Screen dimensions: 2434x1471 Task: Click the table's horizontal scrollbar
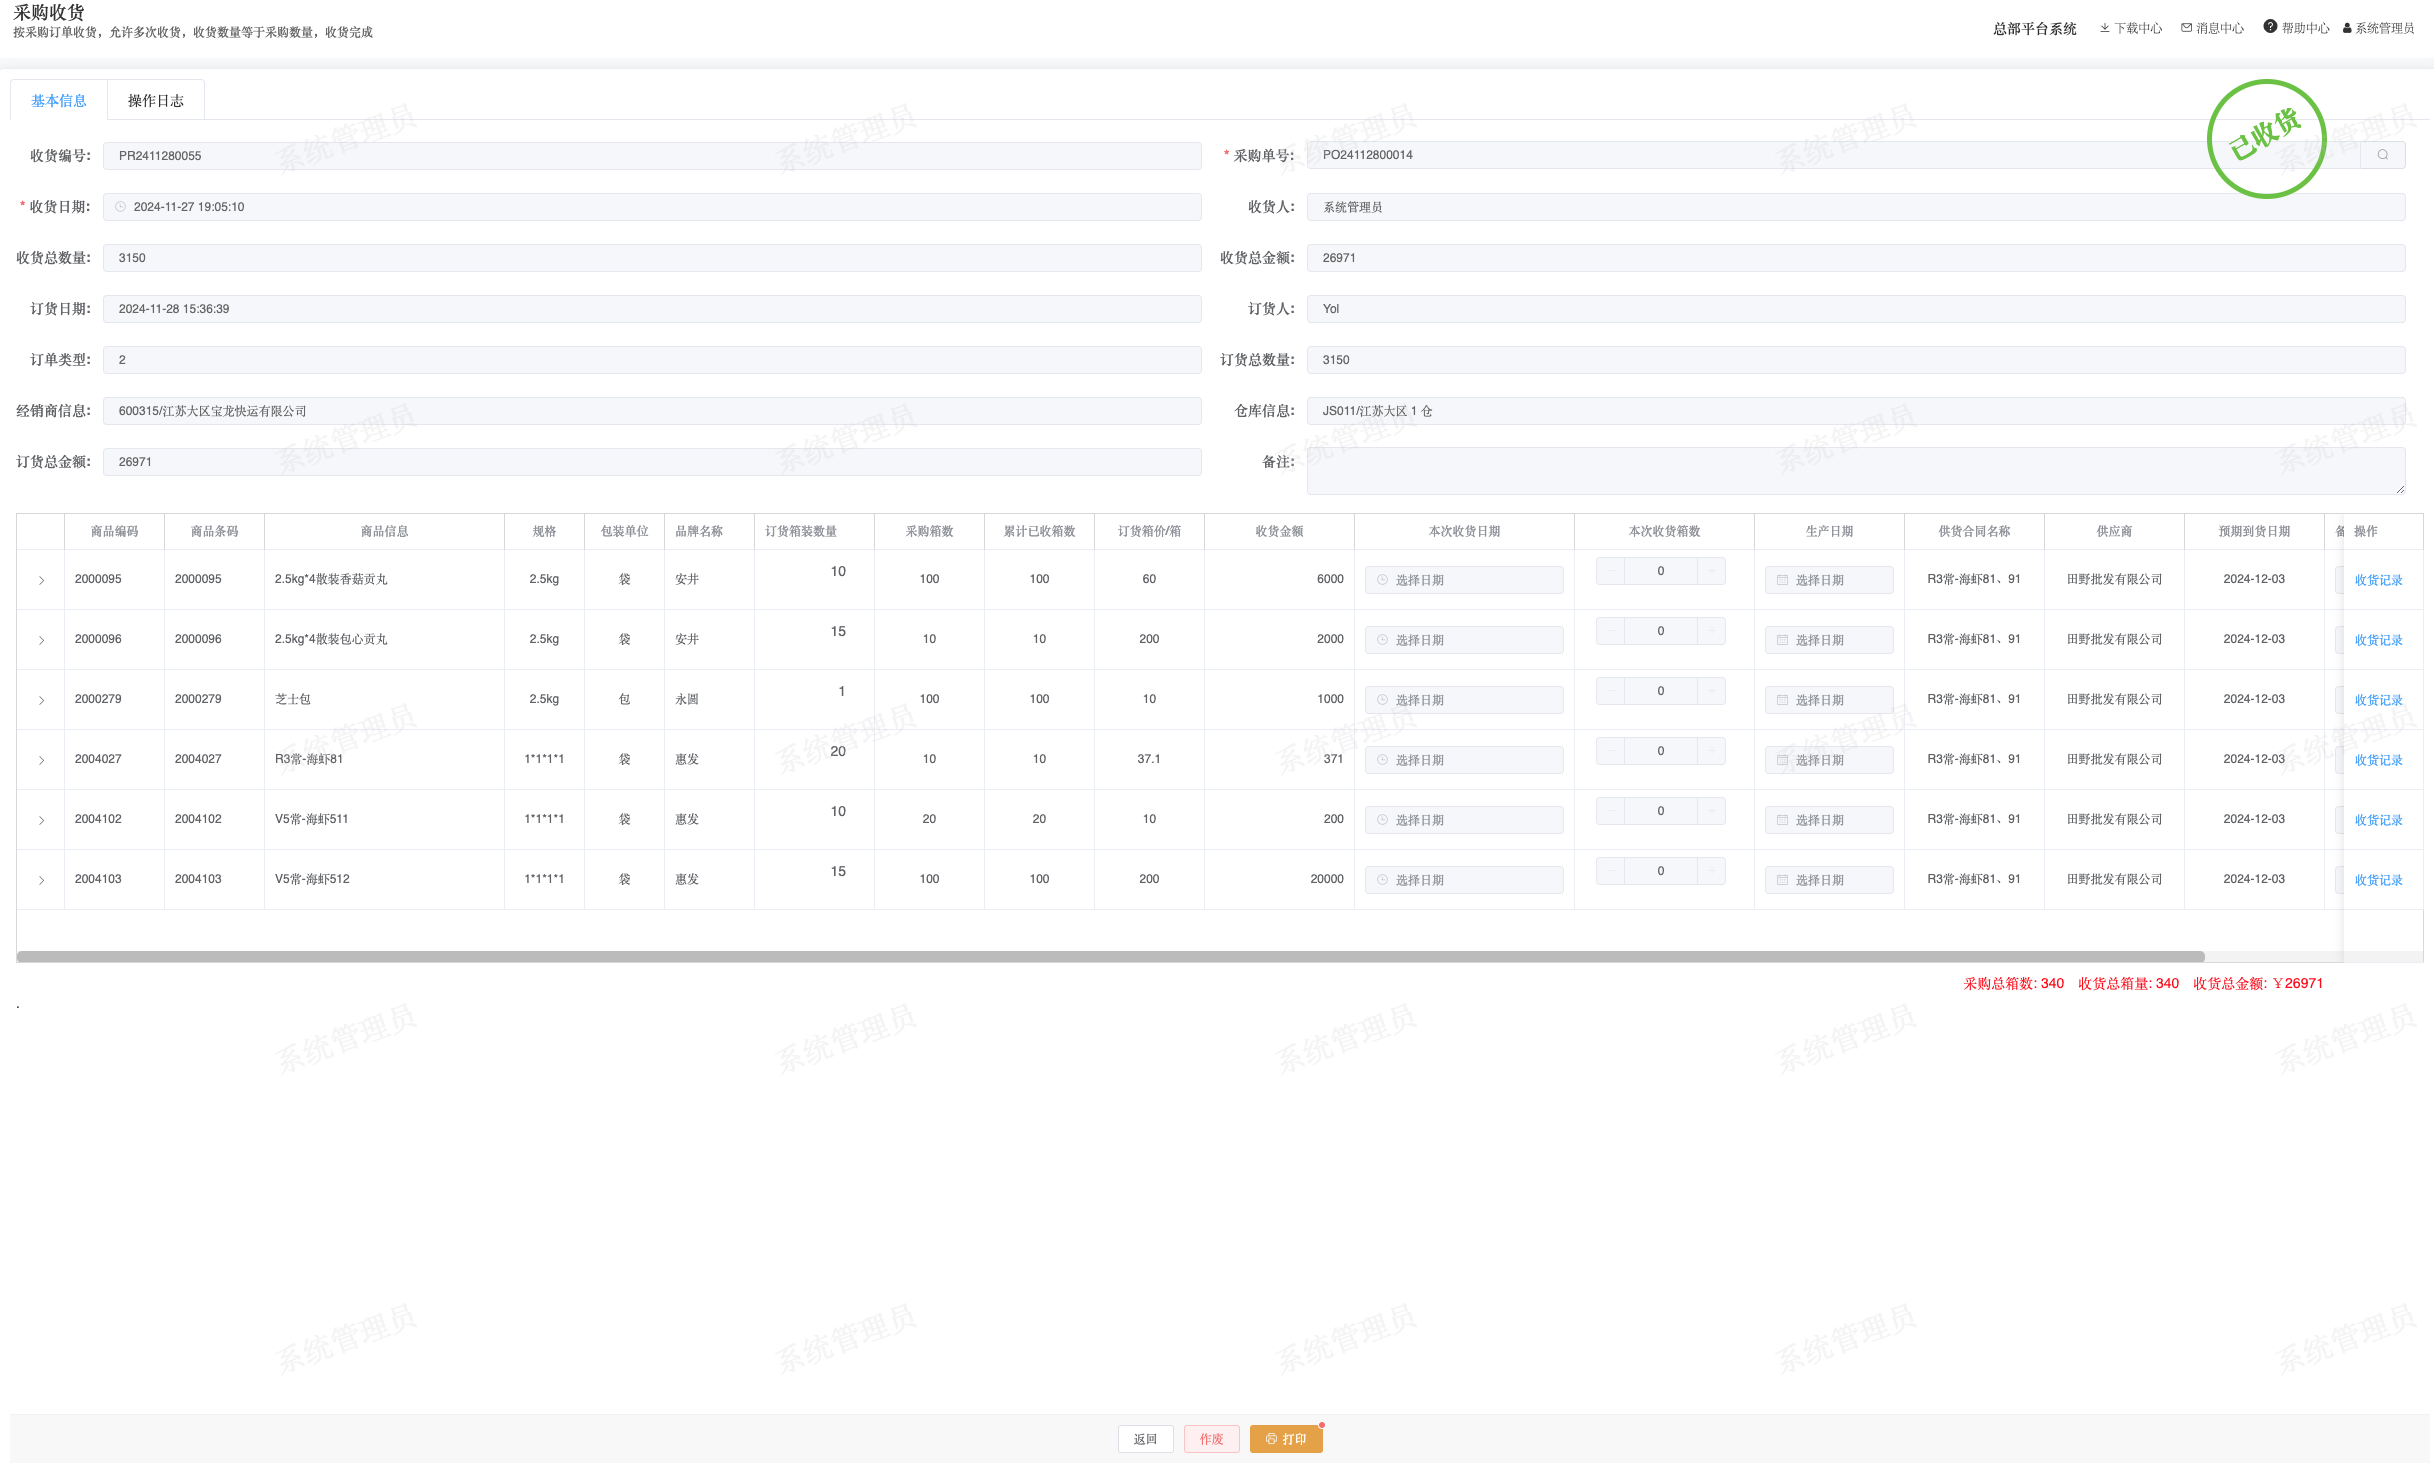(1110, 957)
